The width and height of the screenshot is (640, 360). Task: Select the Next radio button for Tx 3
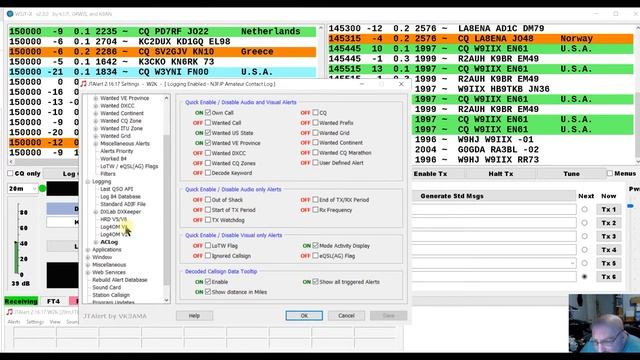click(584, 236)
